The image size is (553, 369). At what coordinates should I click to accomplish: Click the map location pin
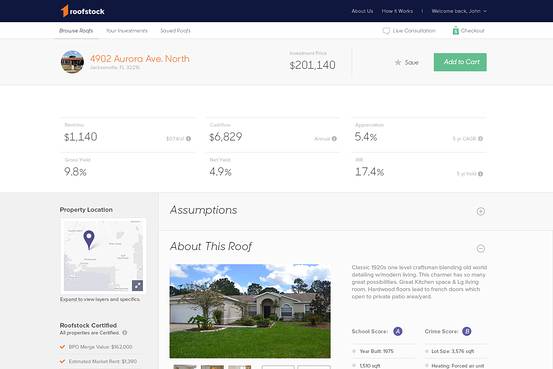click(x=89, y=240)
